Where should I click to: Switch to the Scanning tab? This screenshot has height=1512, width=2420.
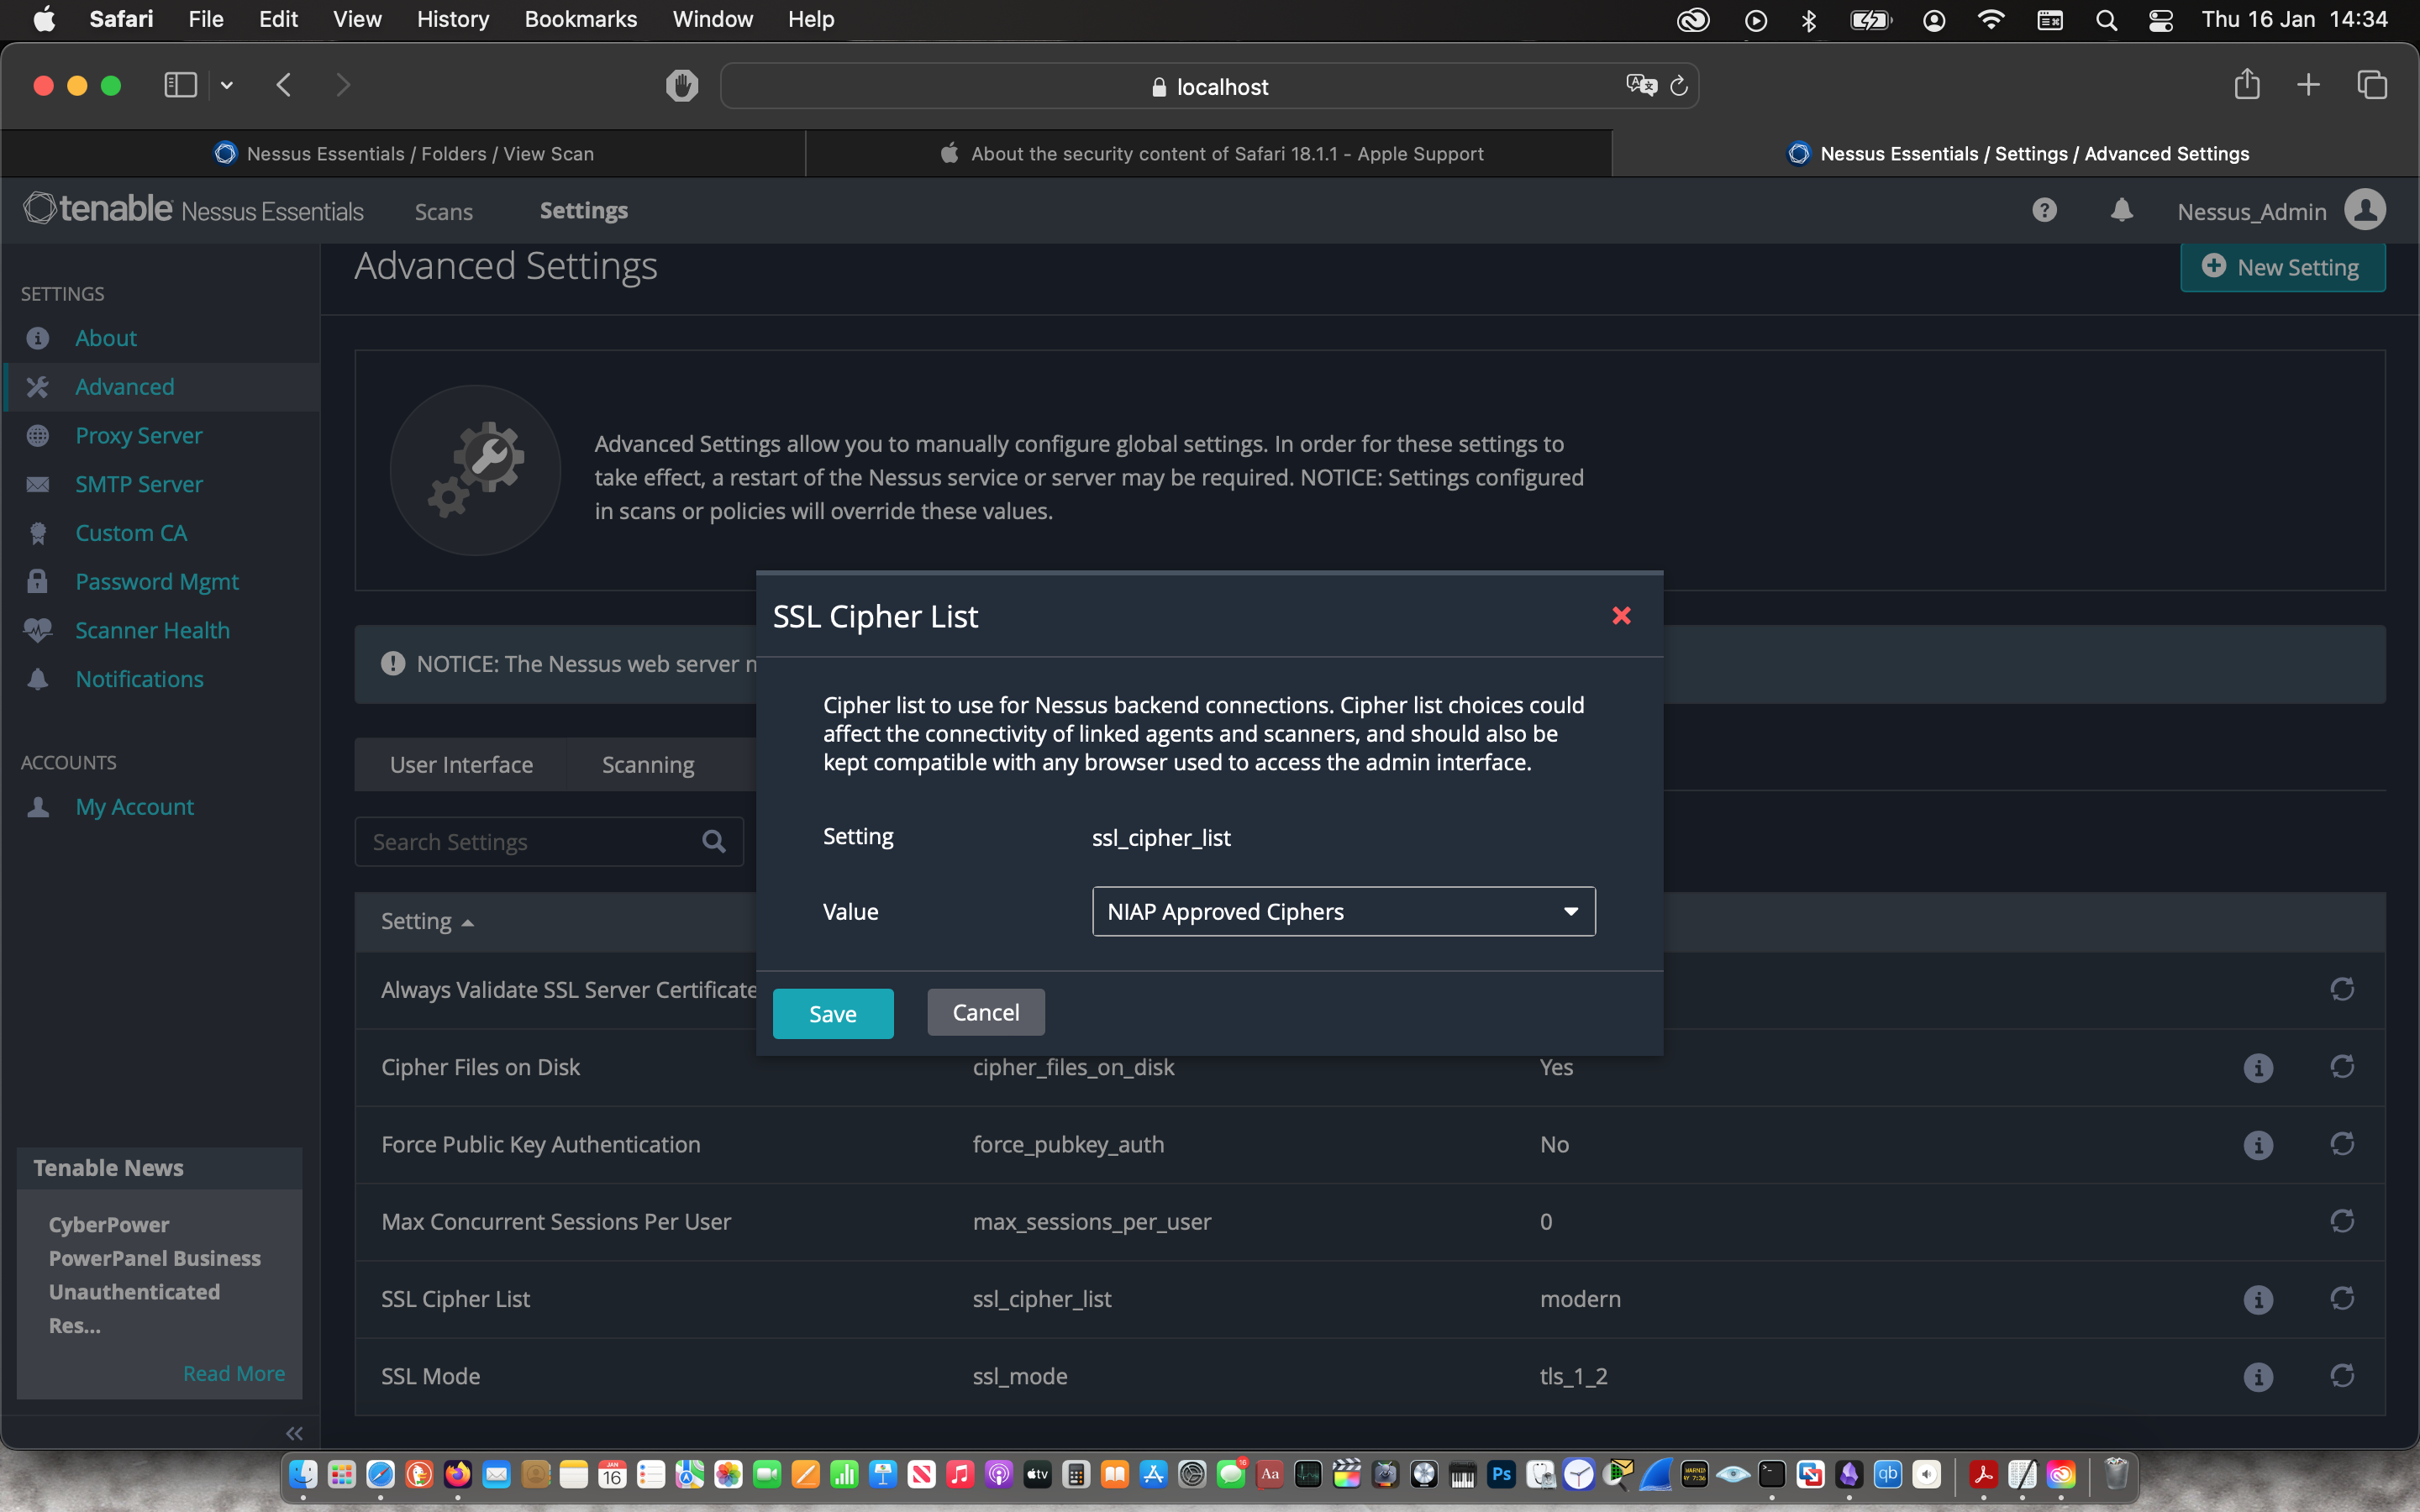pos(647,765)
